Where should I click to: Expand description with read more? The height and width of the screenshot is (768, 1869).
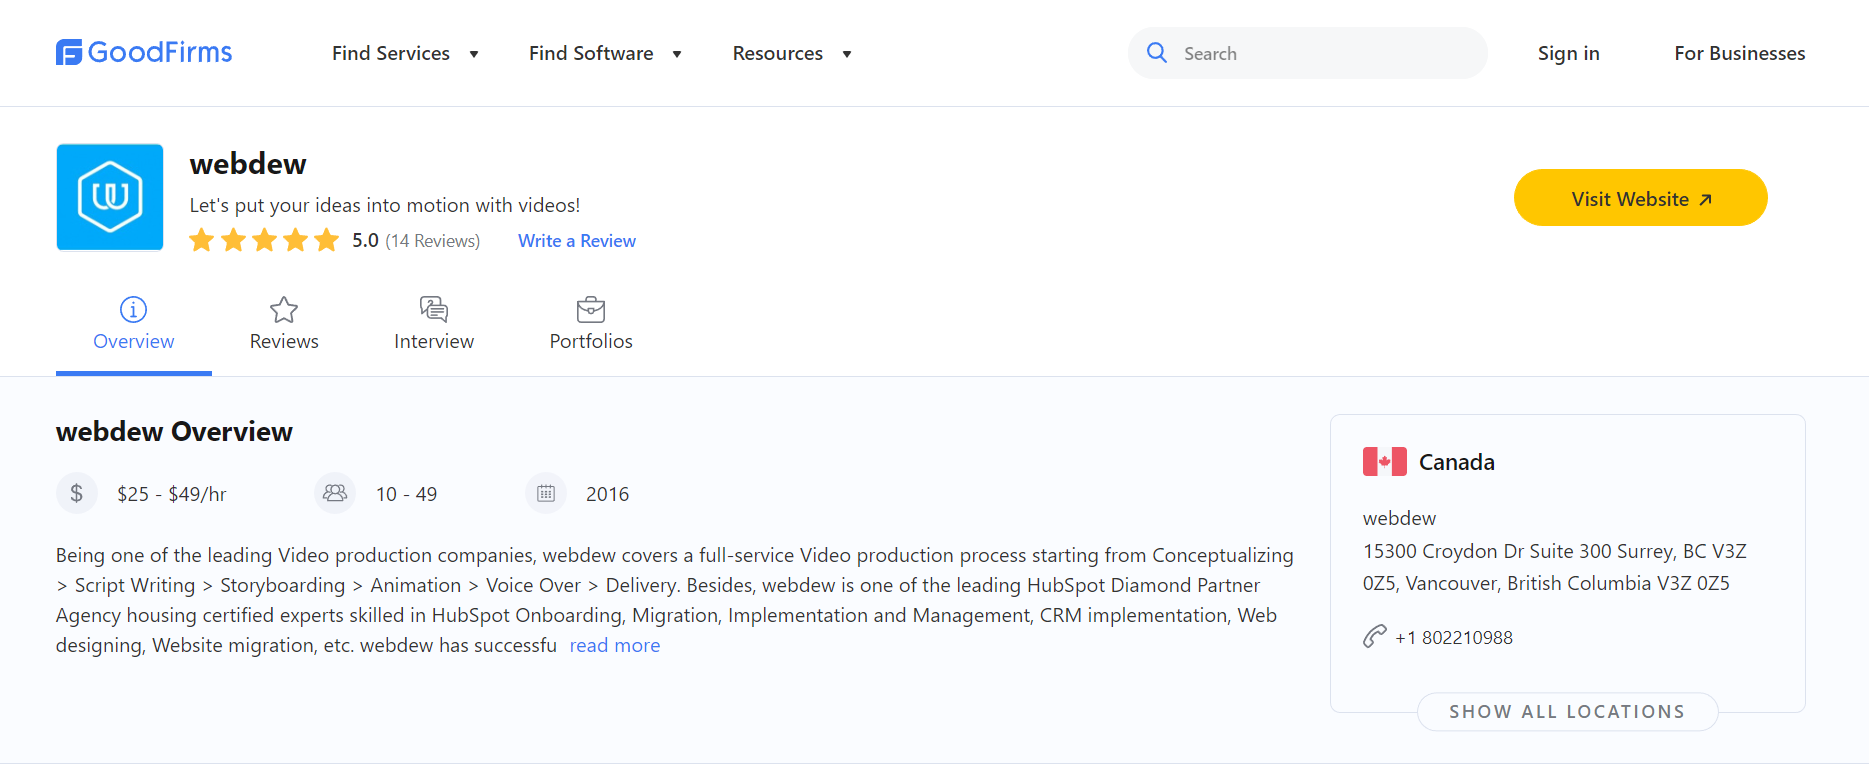click(x=615, y=646)
